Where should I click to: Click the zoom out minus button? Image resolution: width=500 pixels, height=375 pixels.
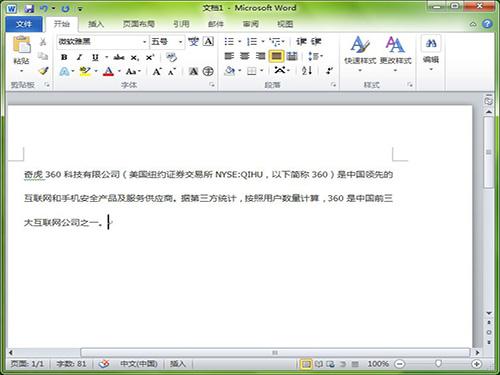(400, 364)
